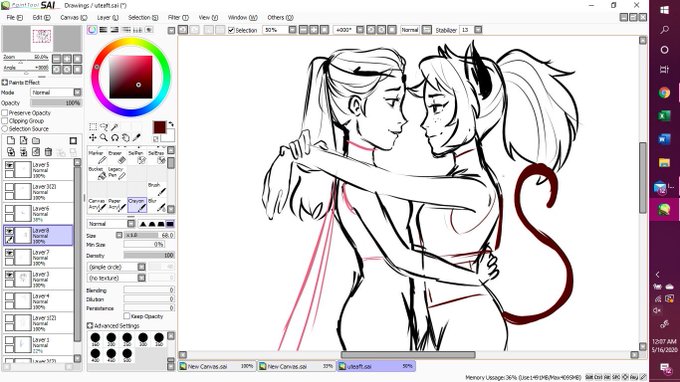Viewport: 680px width, 382px height.
Task: Open the rotation angle dropdown in toolbar
Action: (x=360, y=30)
